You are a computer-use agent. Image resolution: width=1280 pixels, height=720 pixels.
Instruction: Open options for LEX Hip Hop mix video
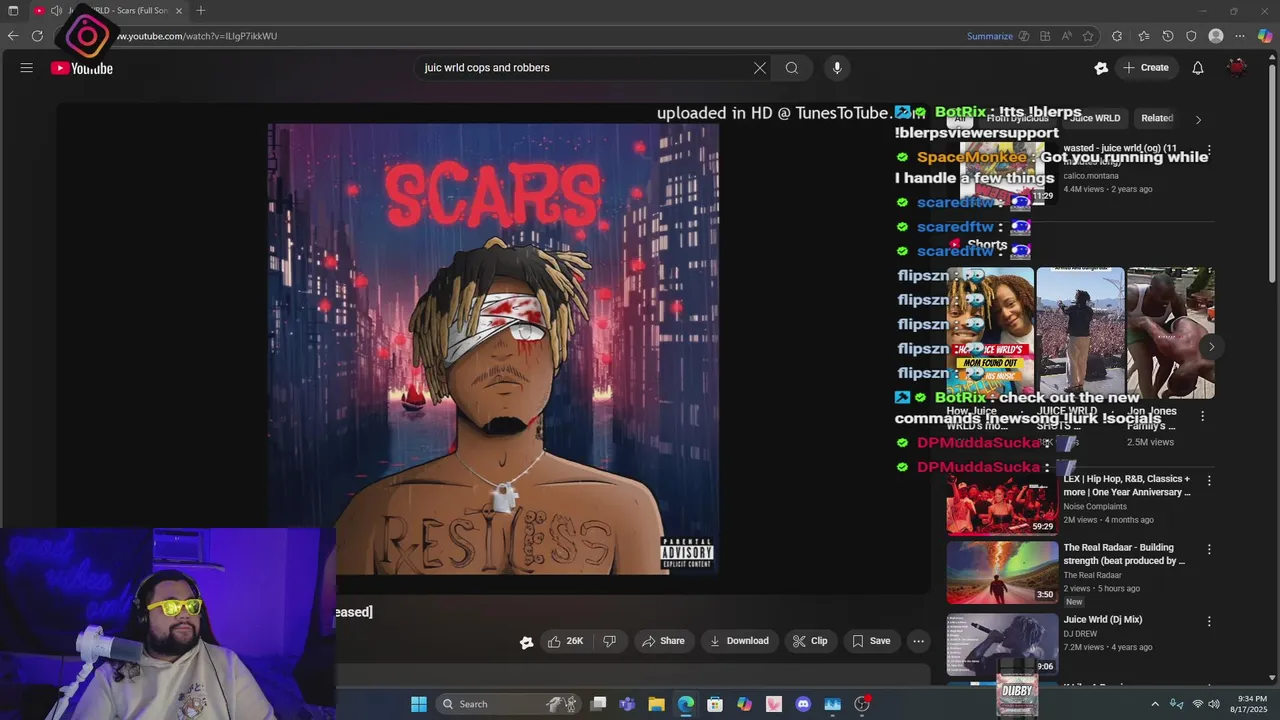click(1209, 480)
